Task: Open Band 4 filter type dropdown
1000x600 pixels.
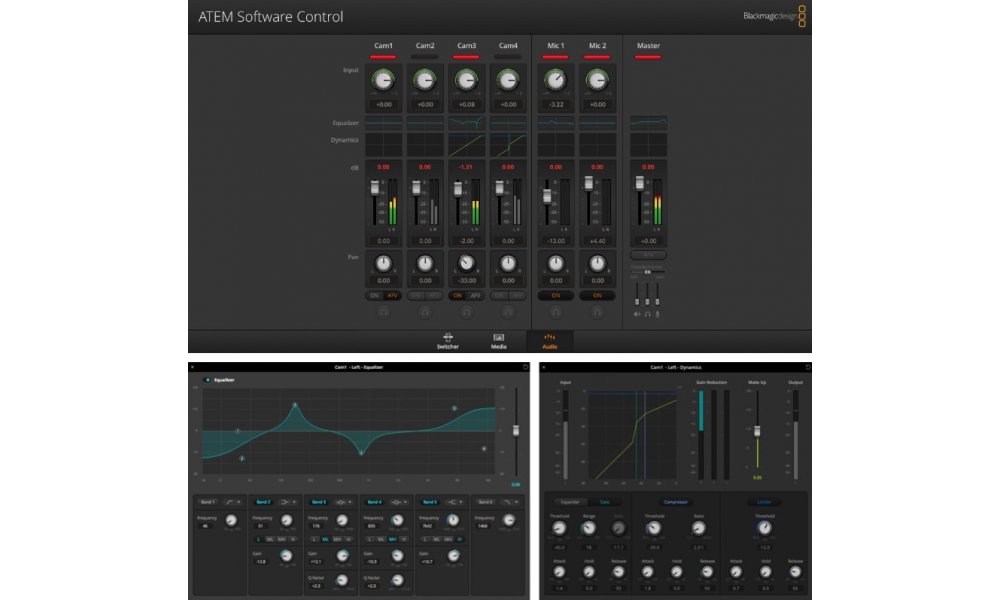Action: [404, 500]
